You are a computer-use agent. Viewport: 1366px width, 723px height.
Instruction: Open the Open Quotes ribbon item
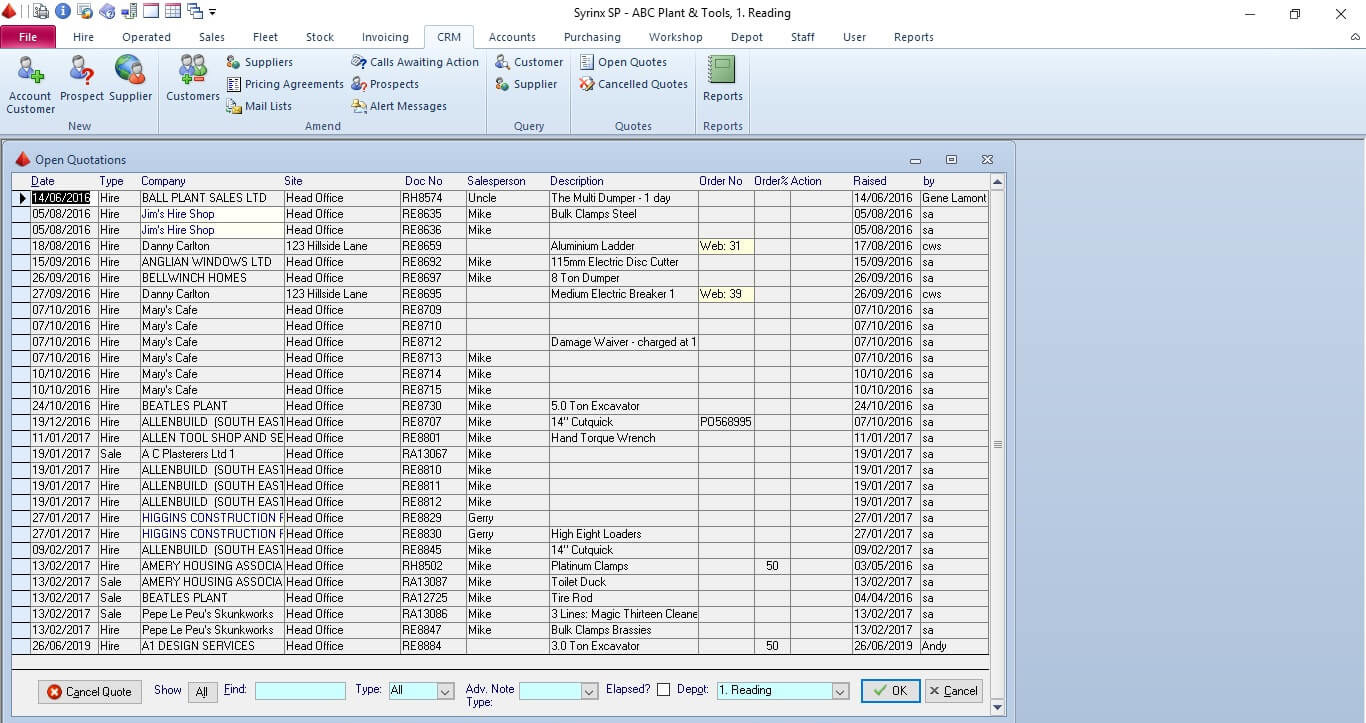(x=623, y=62)
